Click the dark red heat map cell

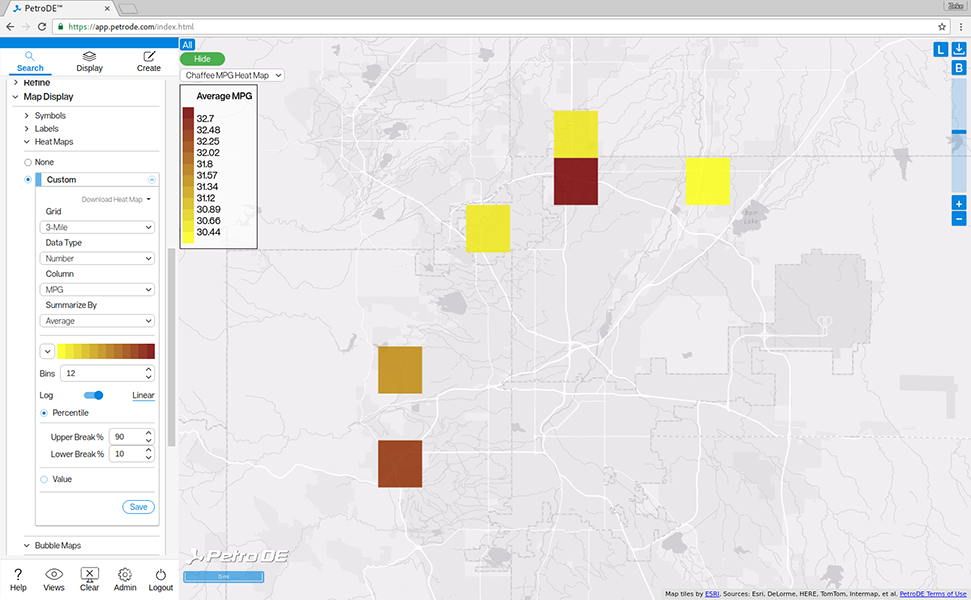pos(576,181)
